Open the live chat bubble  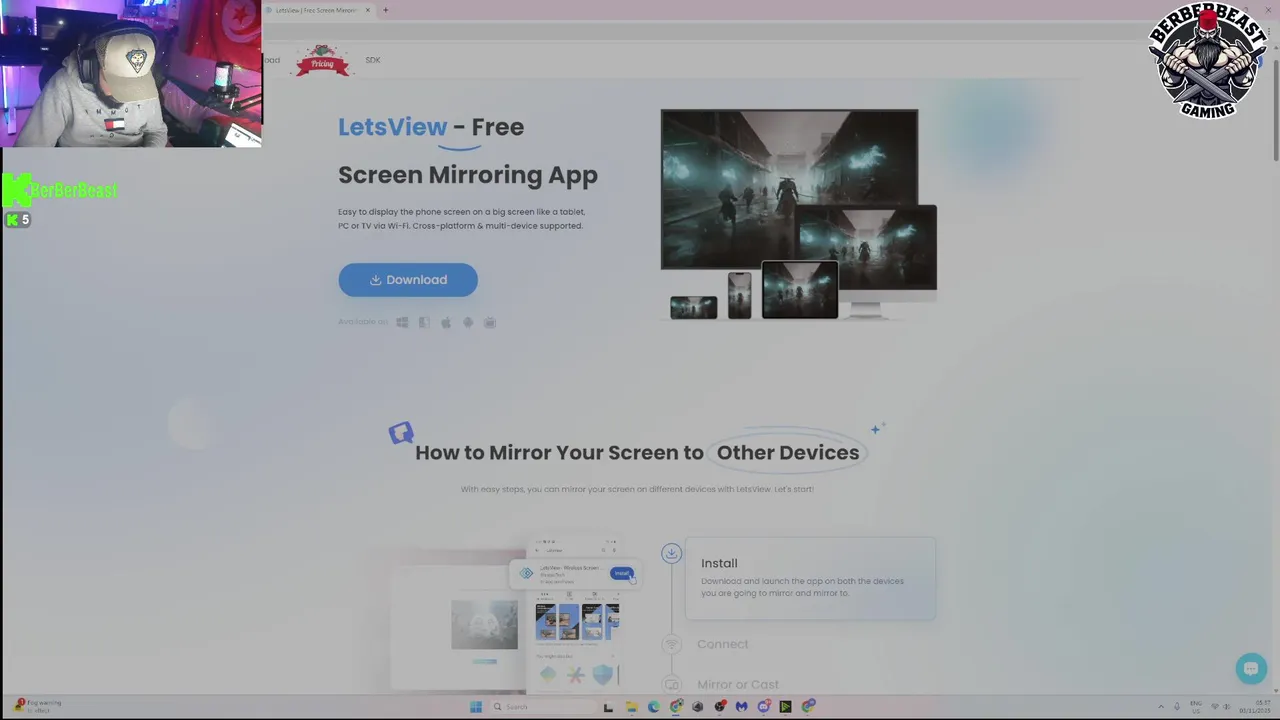1251,668
